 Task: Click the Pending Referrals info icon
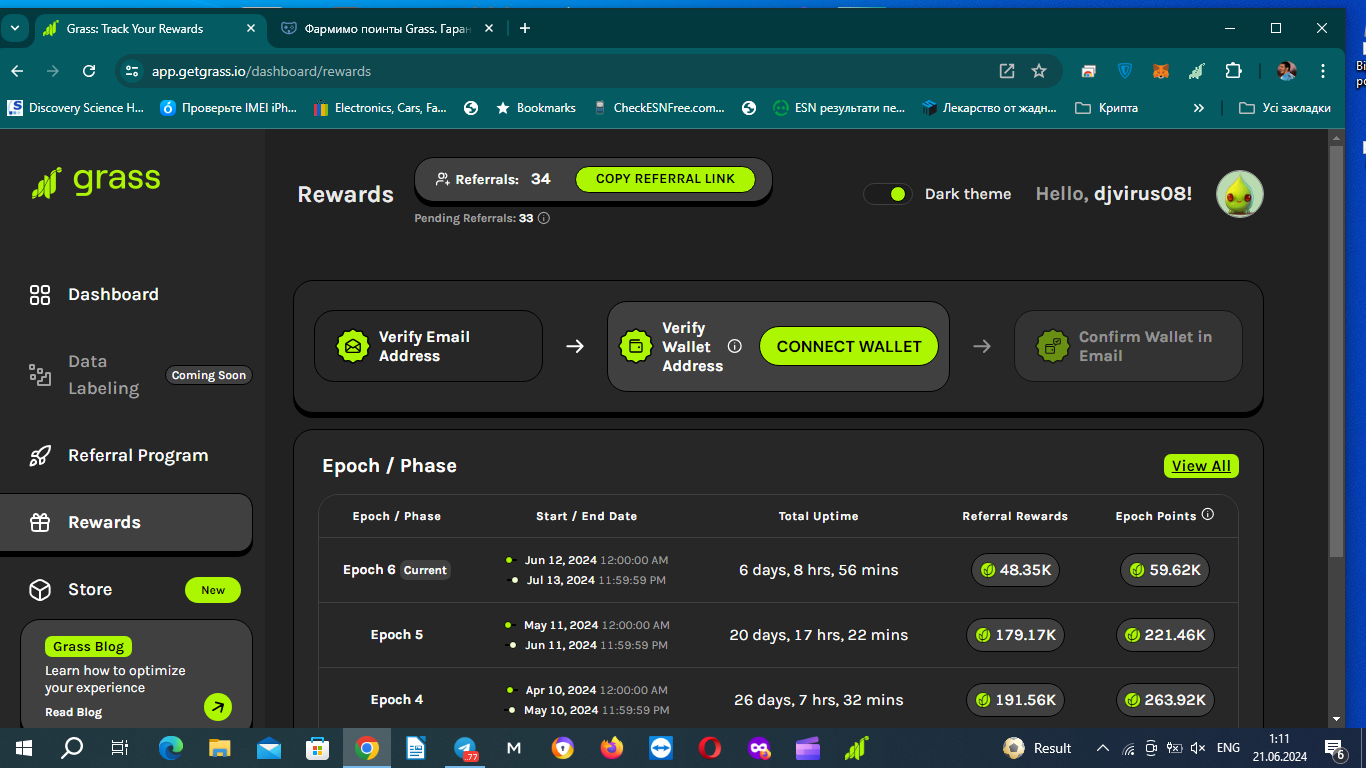[x=544, y=218]
